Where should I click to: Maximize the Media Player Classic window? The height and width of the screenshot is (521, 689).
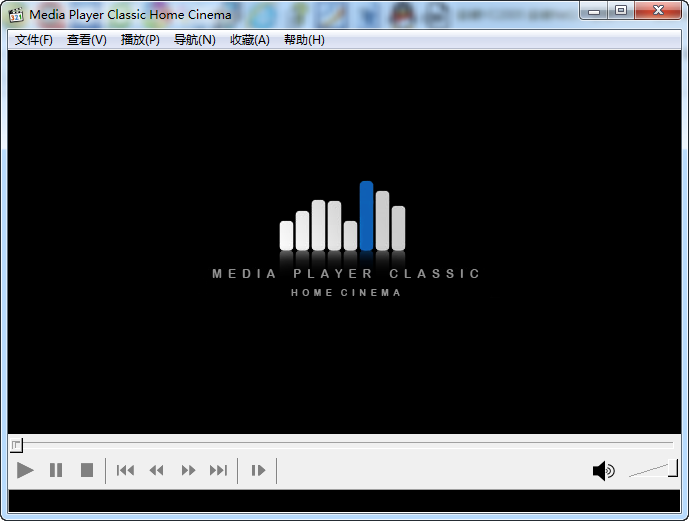point(621,11)
